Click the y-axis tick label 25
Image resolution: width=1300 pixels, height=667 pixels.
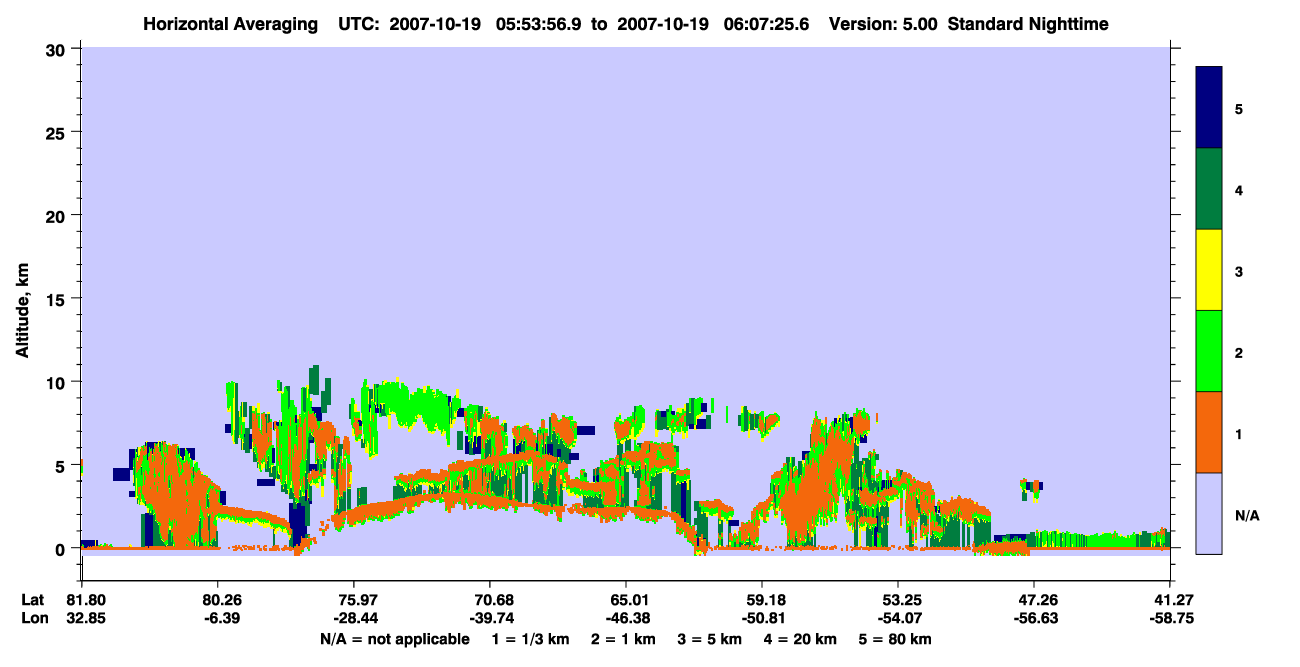coord(58,132)
